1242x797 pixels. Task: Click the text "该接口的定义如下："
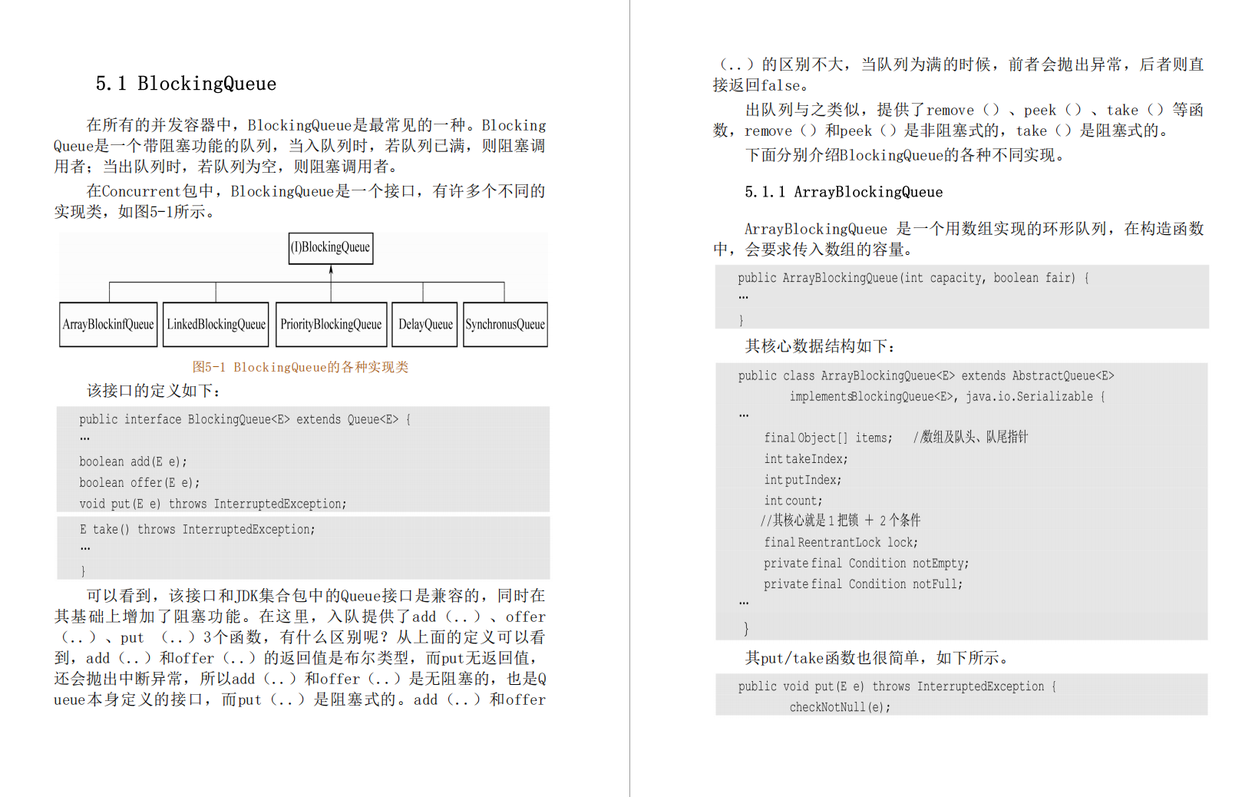[154, 390]
